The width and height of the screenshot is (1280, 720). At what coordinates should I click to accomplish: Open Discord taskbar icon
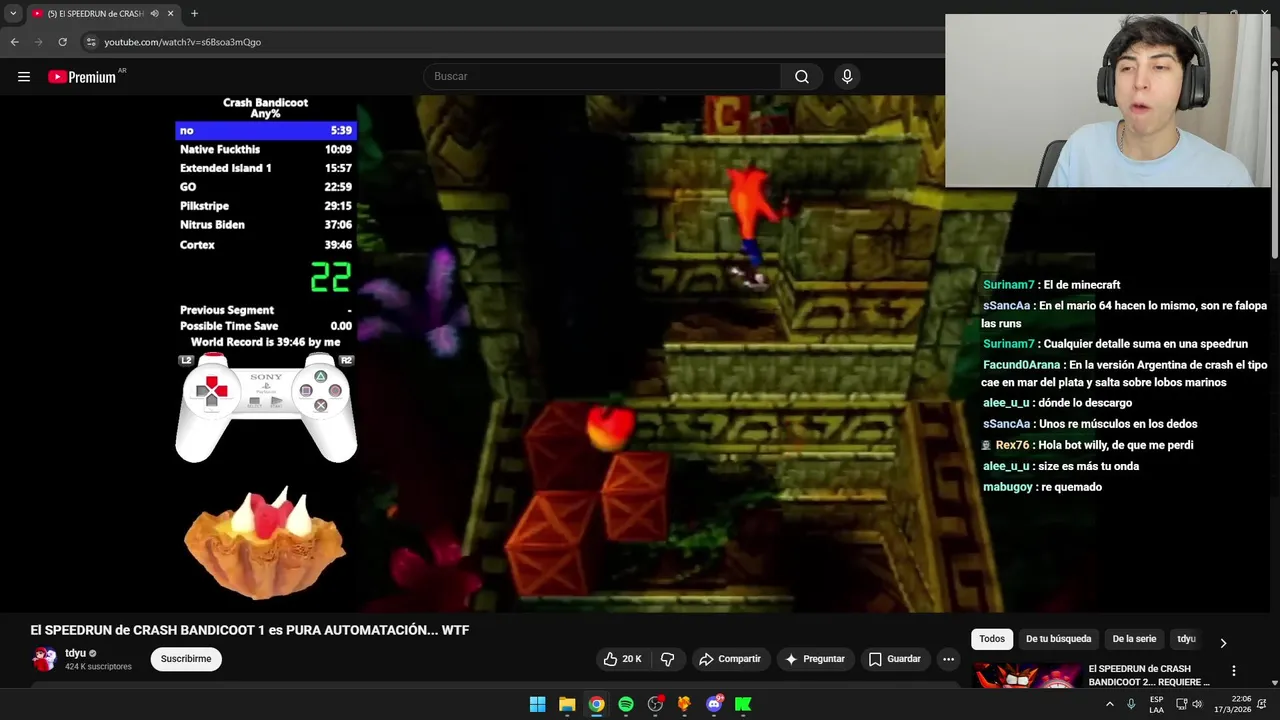pos(714,704)
